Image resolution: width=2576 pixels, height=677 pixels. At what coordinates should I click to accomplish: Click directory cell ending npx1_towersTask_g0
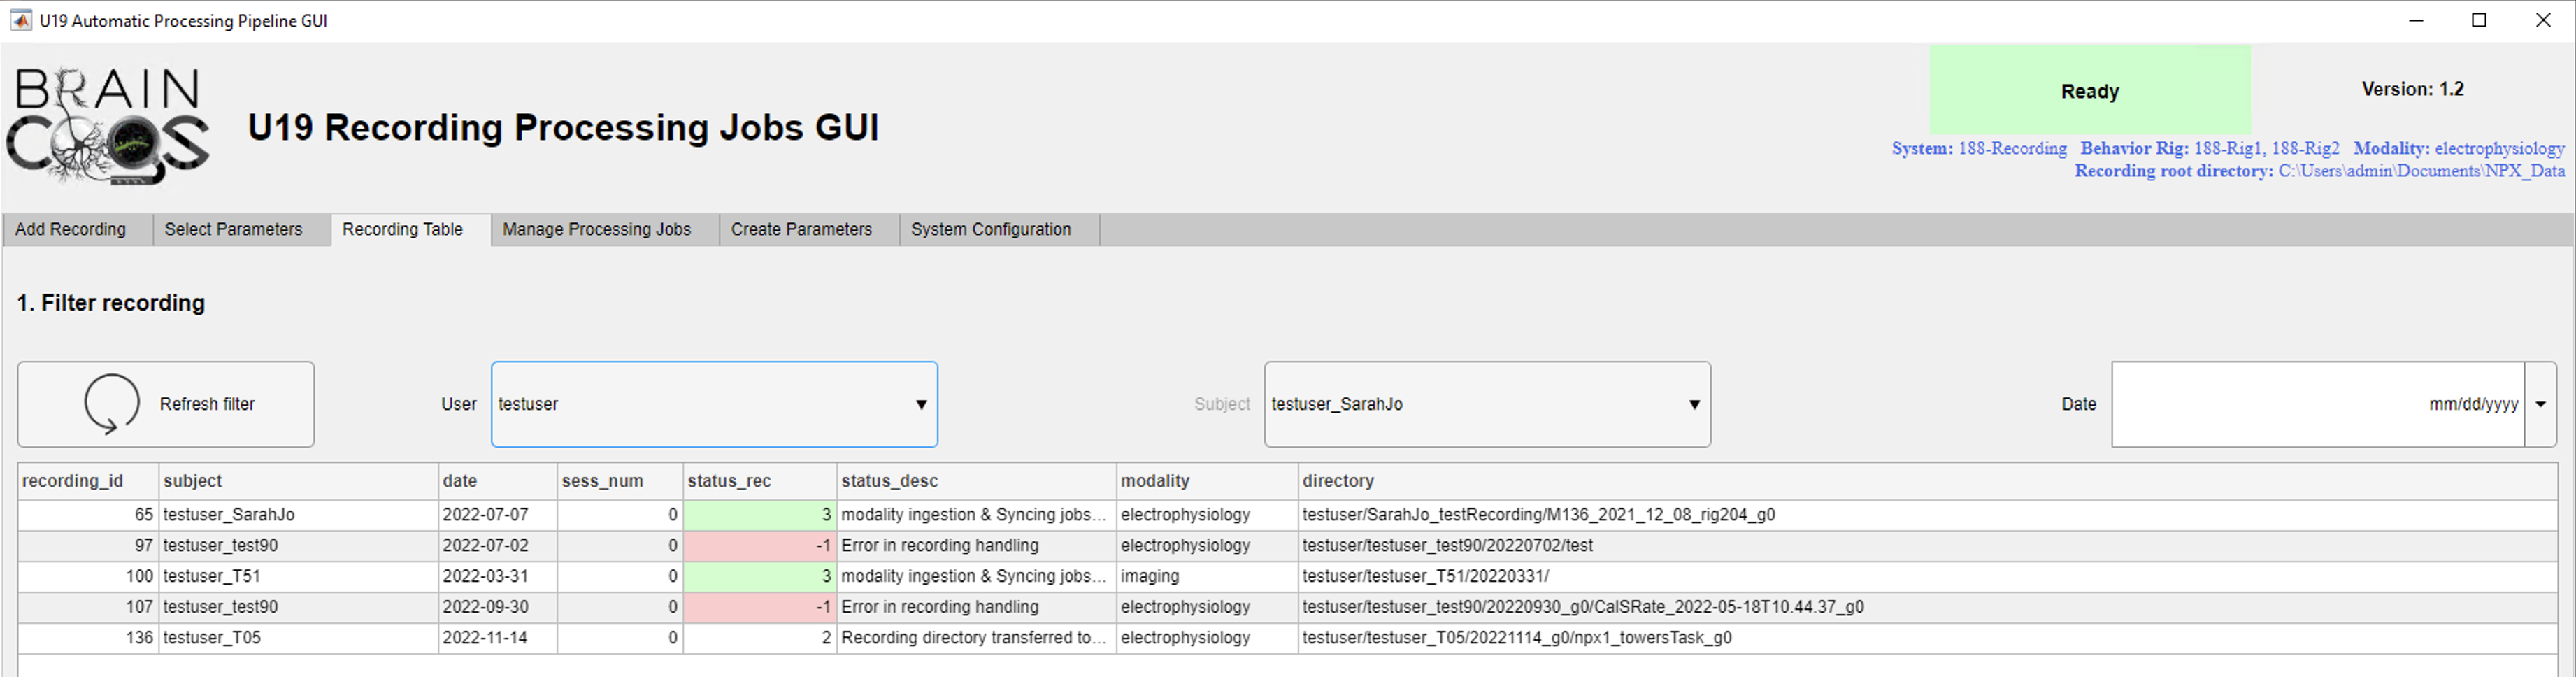tap(1927, 638)
